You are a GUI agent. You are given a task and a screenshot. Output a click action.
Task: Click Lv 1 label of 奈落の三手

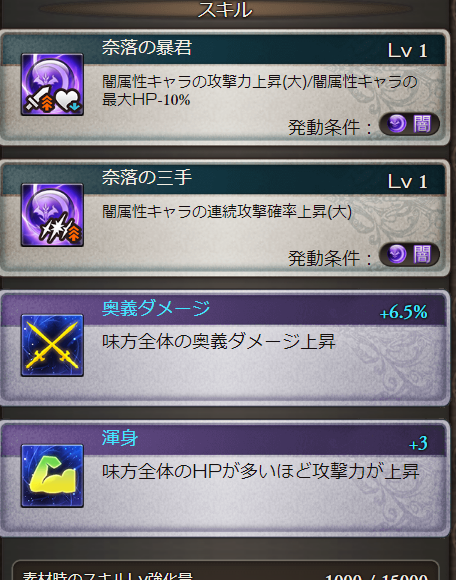(407, 182)
